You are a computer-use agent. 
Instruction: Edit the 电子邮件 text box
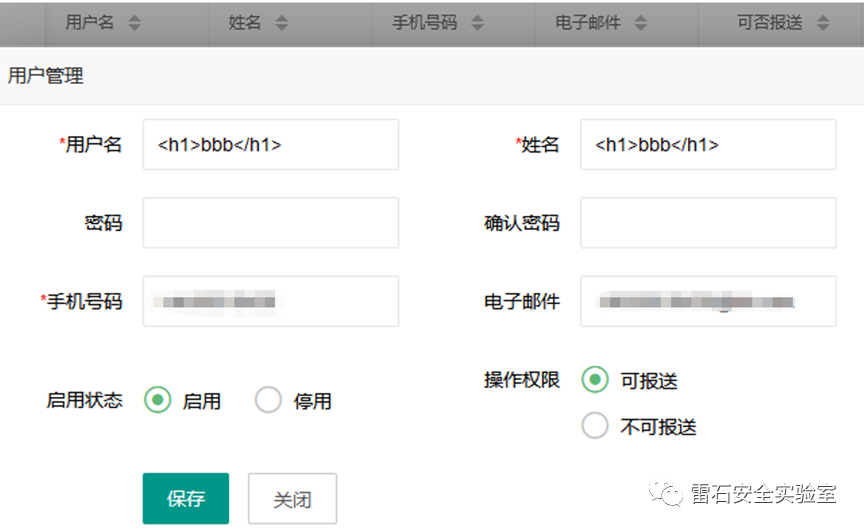pyautogui.click(x=707, y=301)
